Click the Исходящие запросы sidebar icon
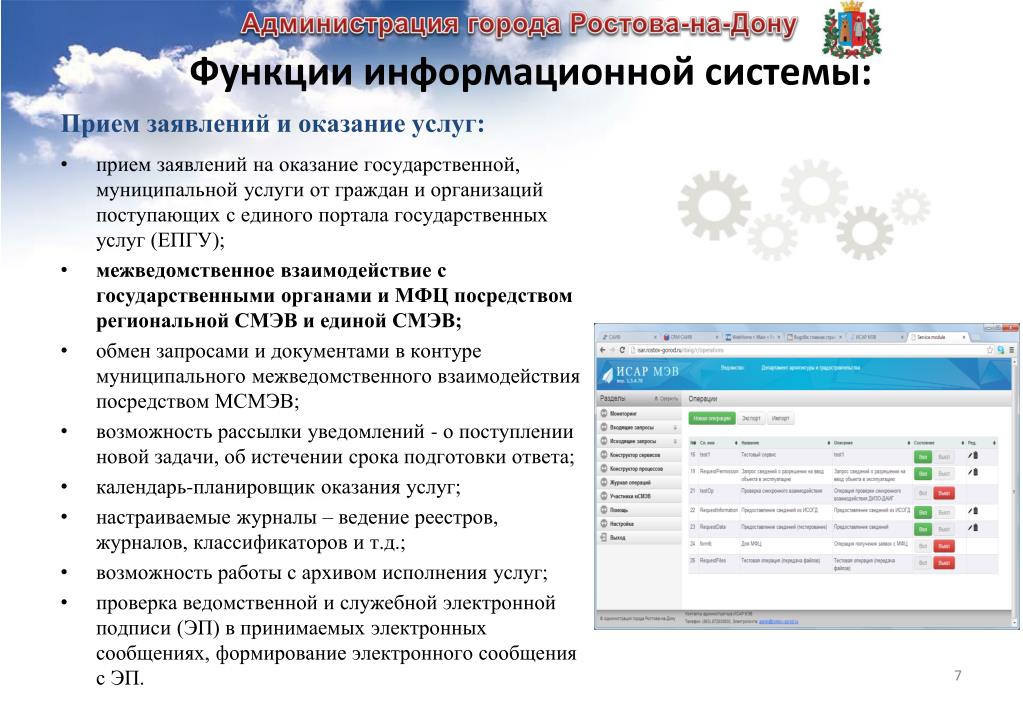 point(604,441)
